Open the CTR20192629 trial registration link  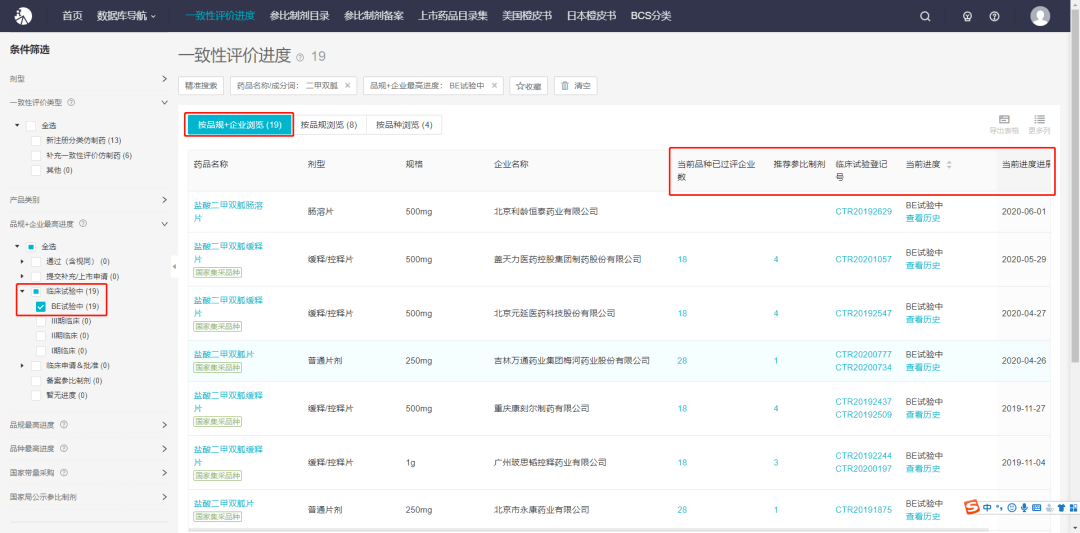click(x=863, y=212)
